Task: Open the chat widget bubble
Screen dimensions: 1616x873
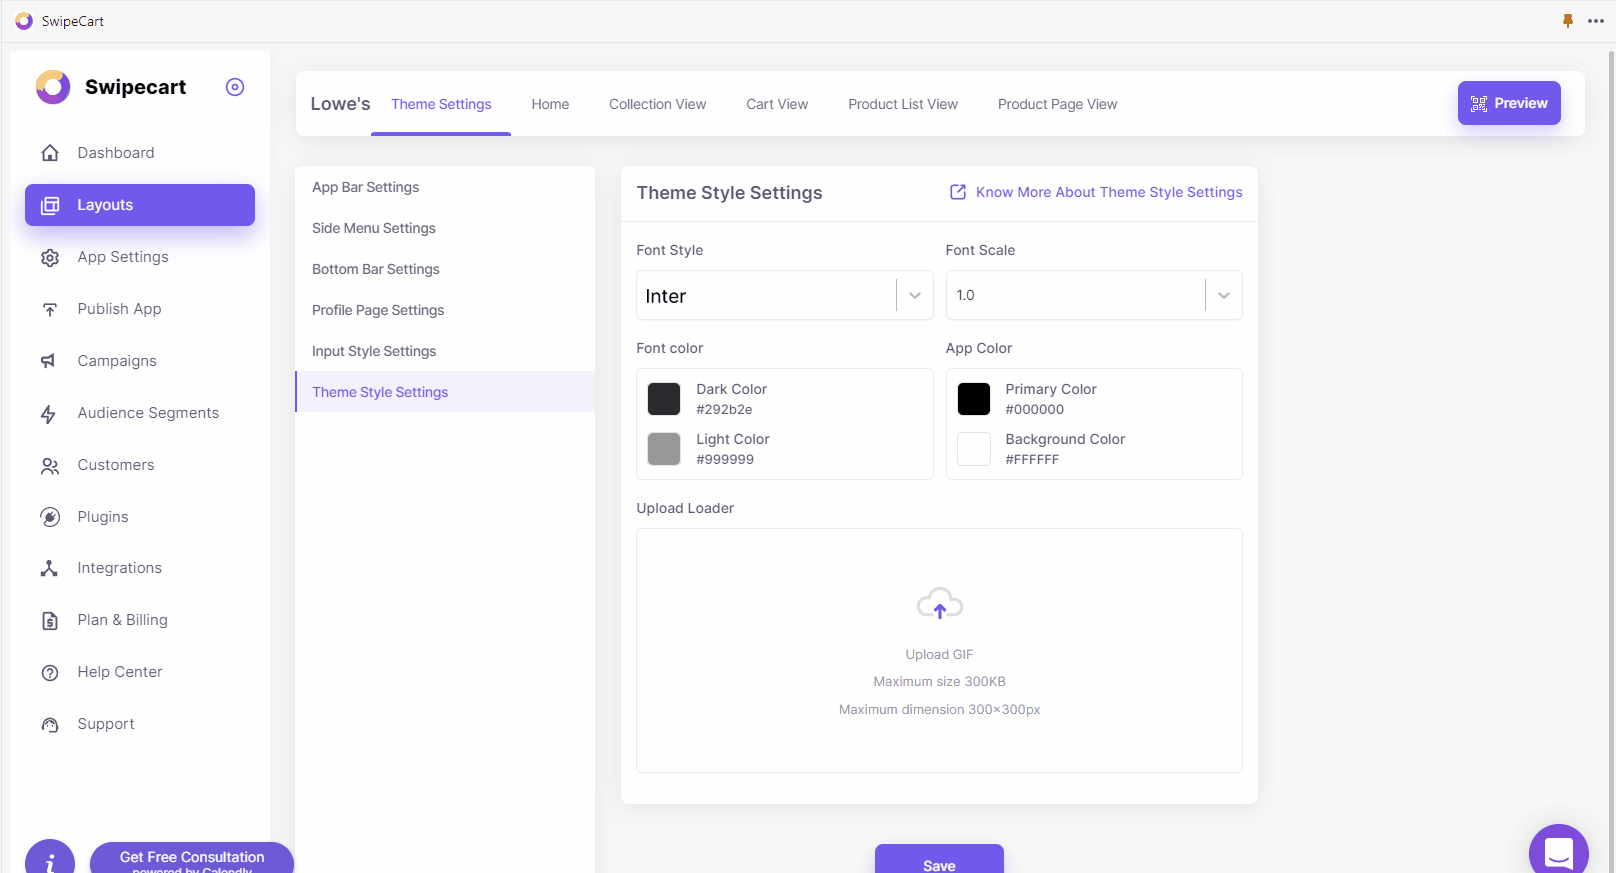Action: [x=1558, y=852]
